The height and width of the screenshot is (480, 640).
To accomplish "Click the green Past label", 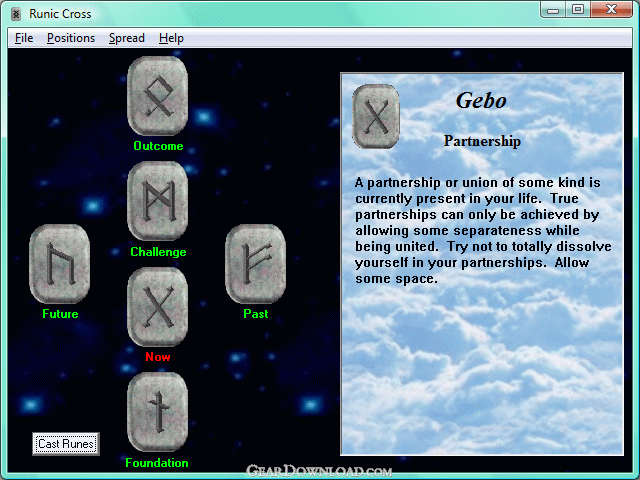I will click(256, 313).
